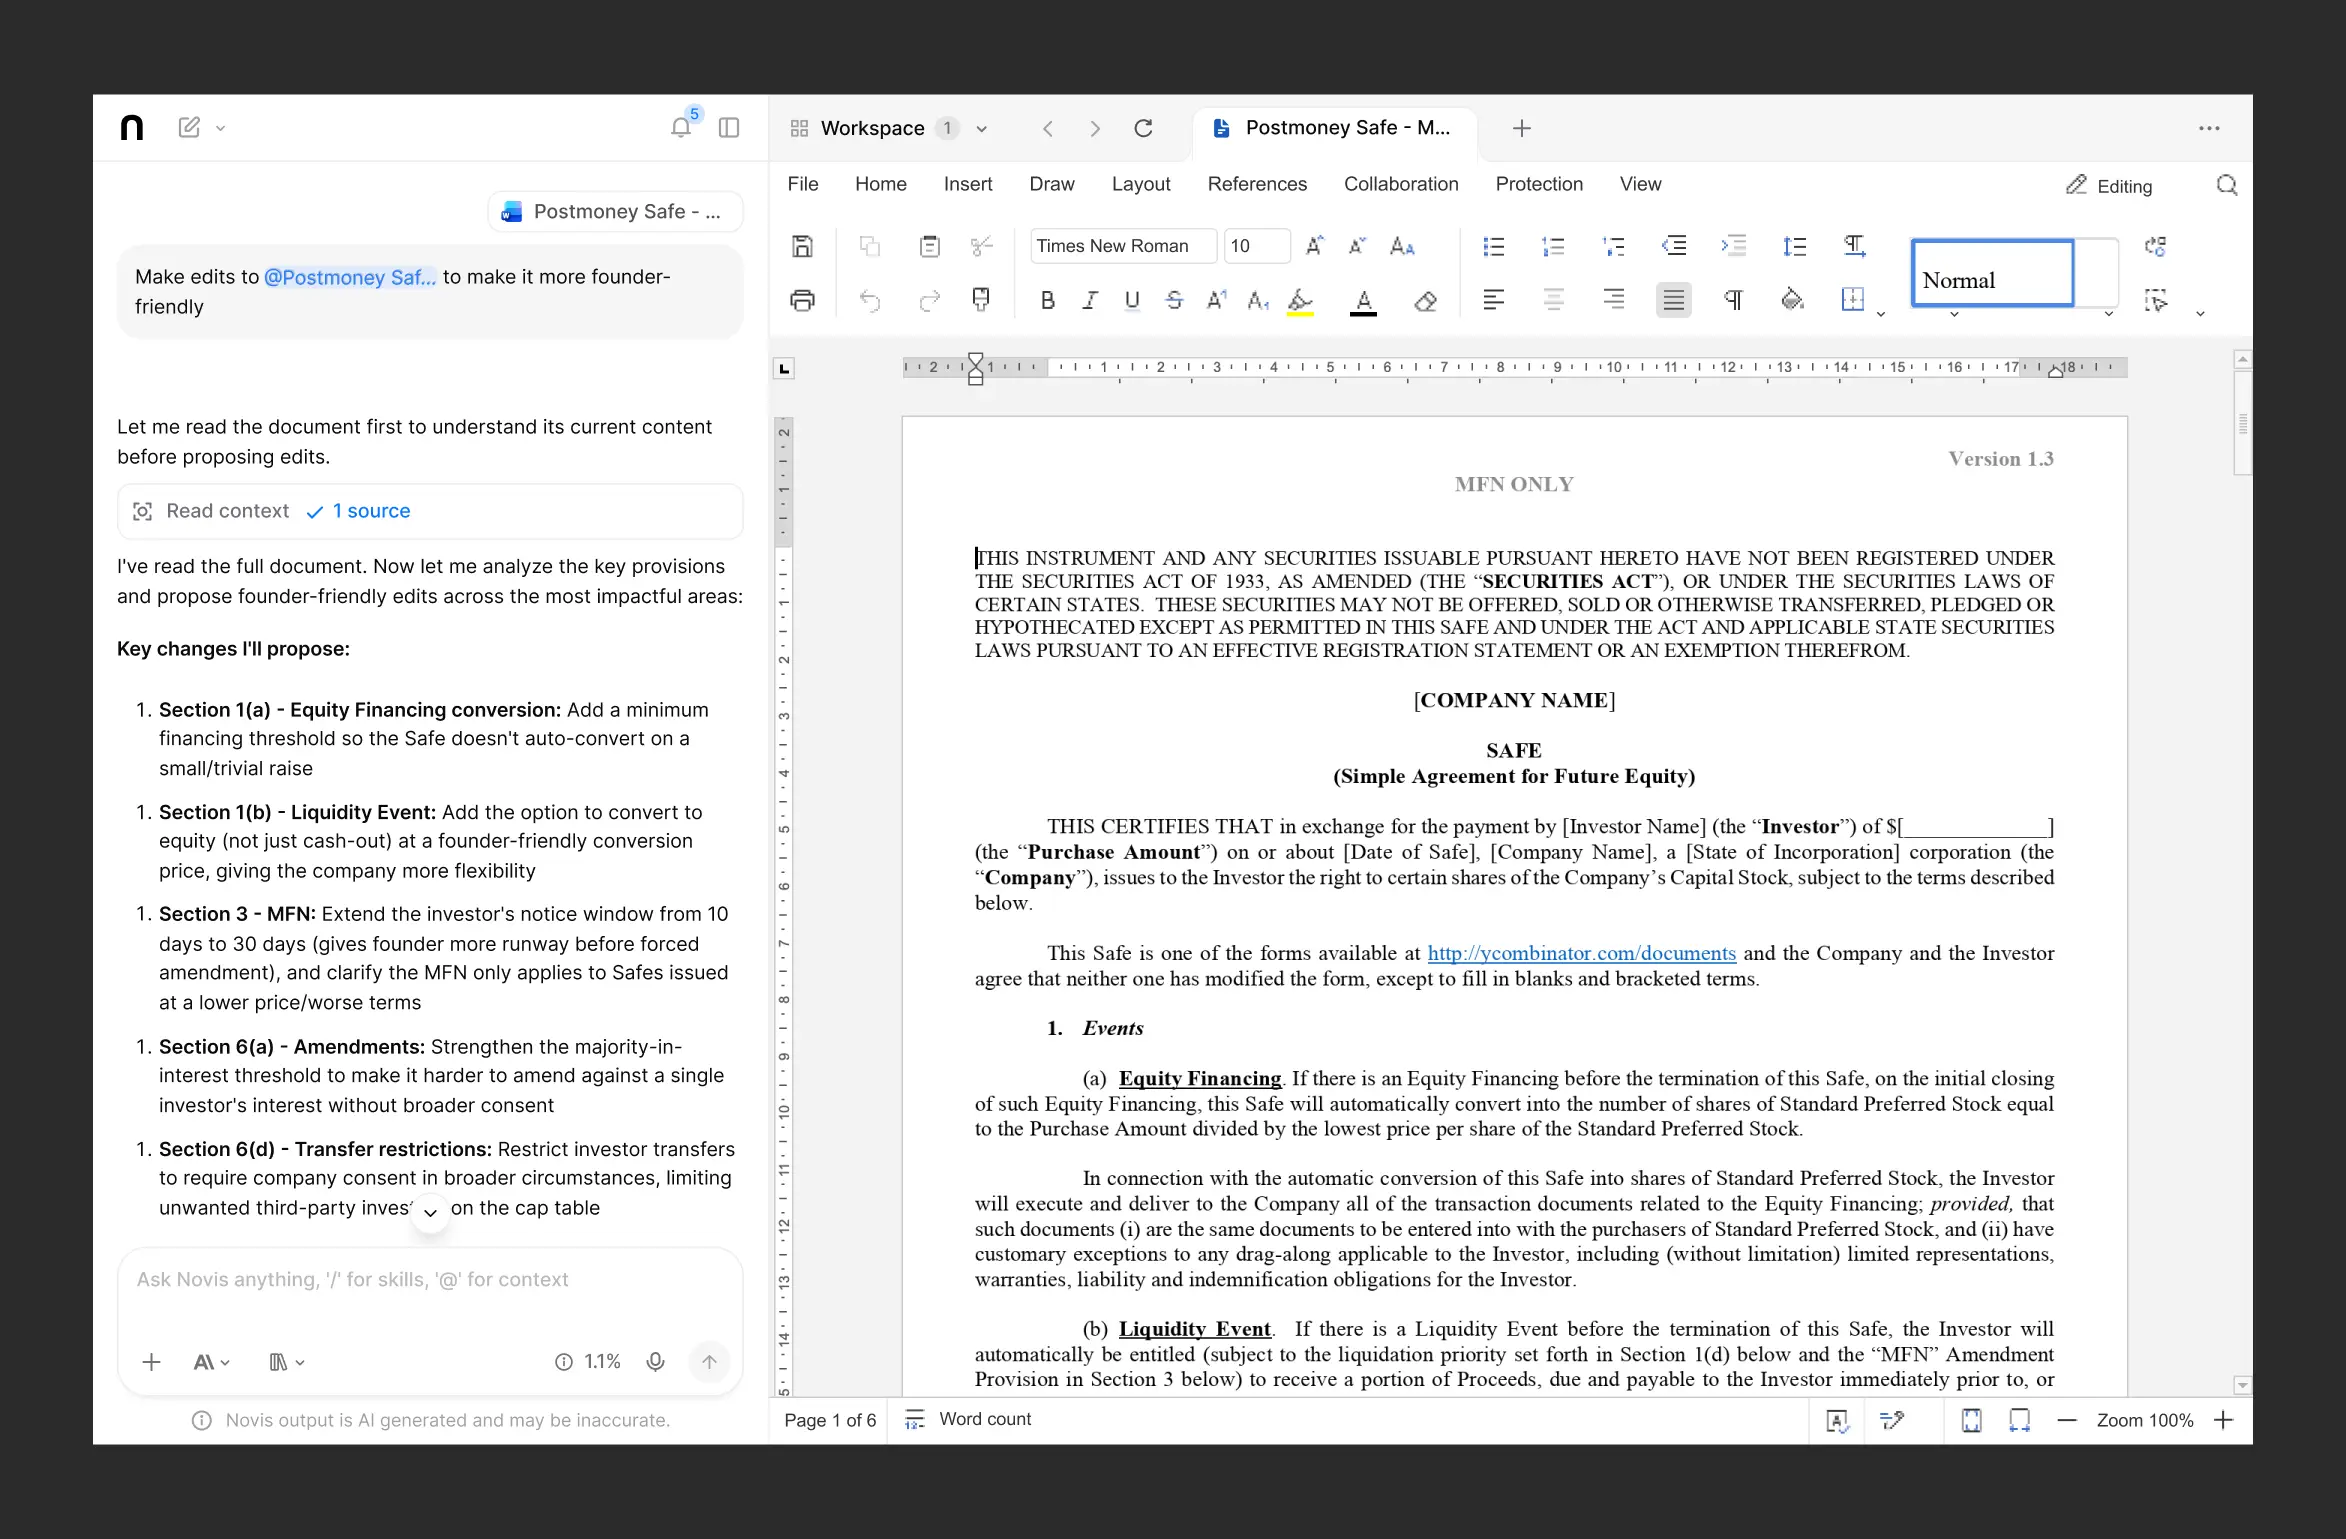
Task: Toggle Nonprinting characters pilcrow icon
Action: tap(1733, 300)
